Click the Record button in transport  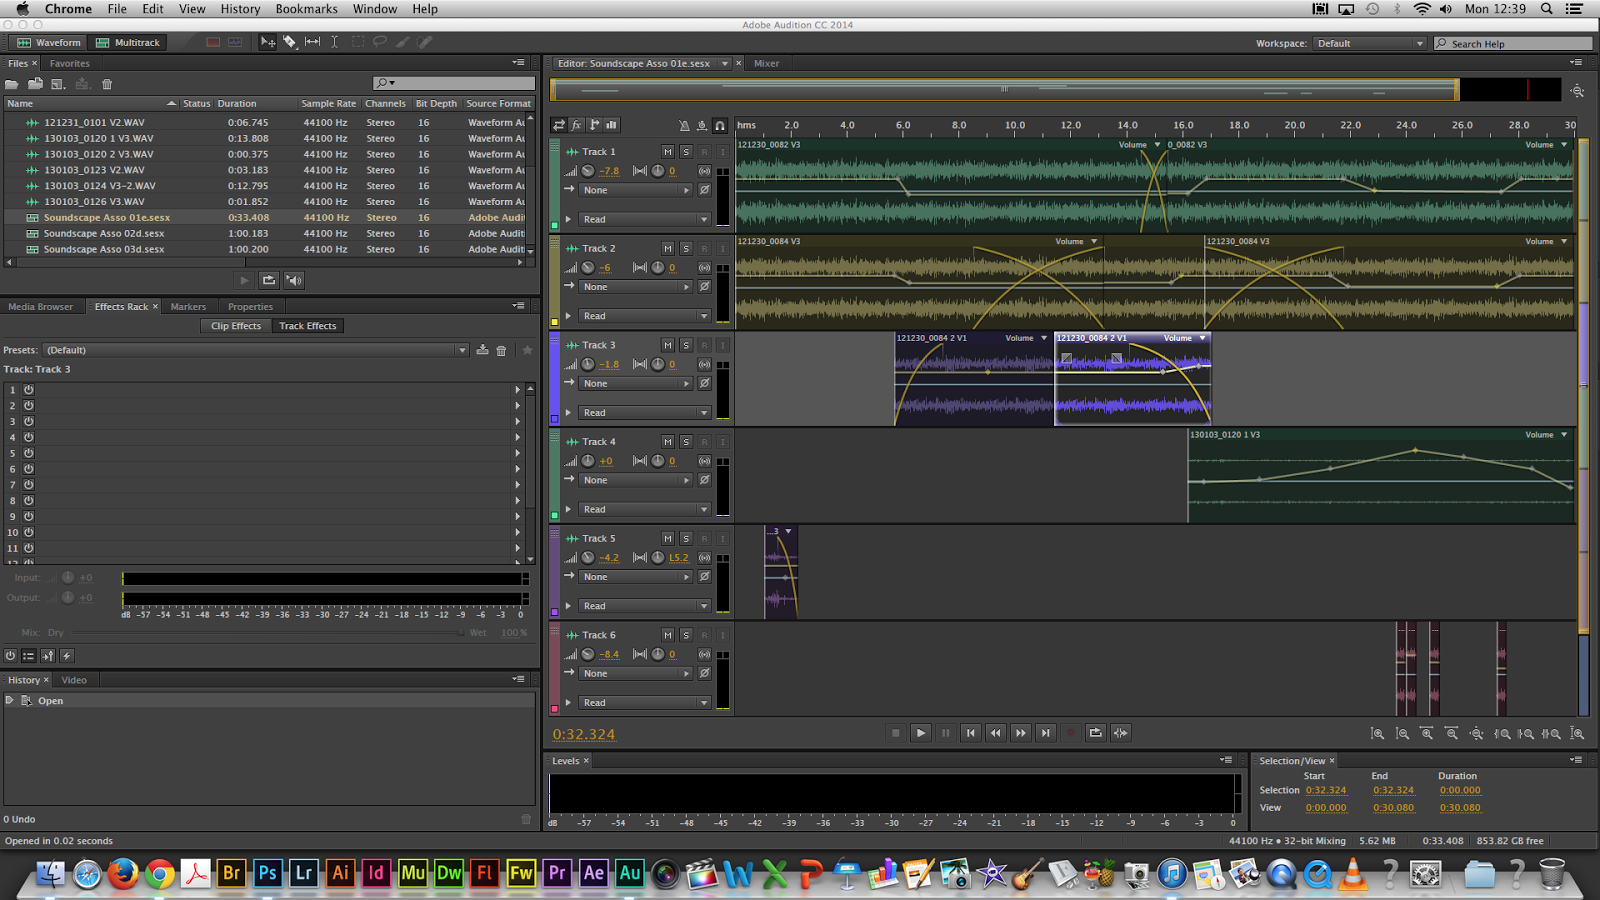(1070, 733)
